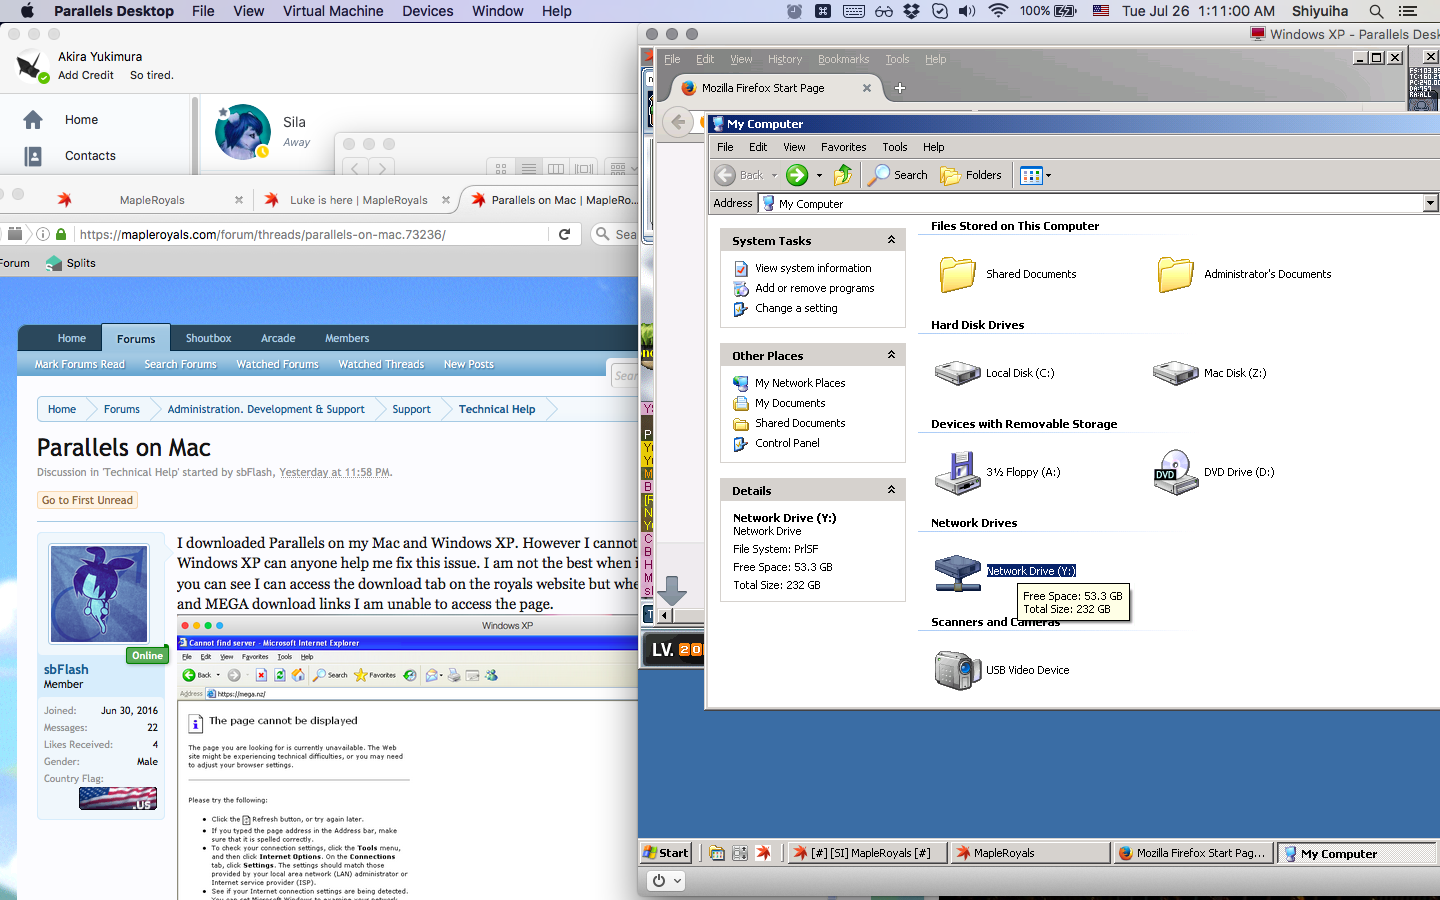Open the Forums tab on MapleRoyals
1440x900 pixels.
(x=136, y=338)
